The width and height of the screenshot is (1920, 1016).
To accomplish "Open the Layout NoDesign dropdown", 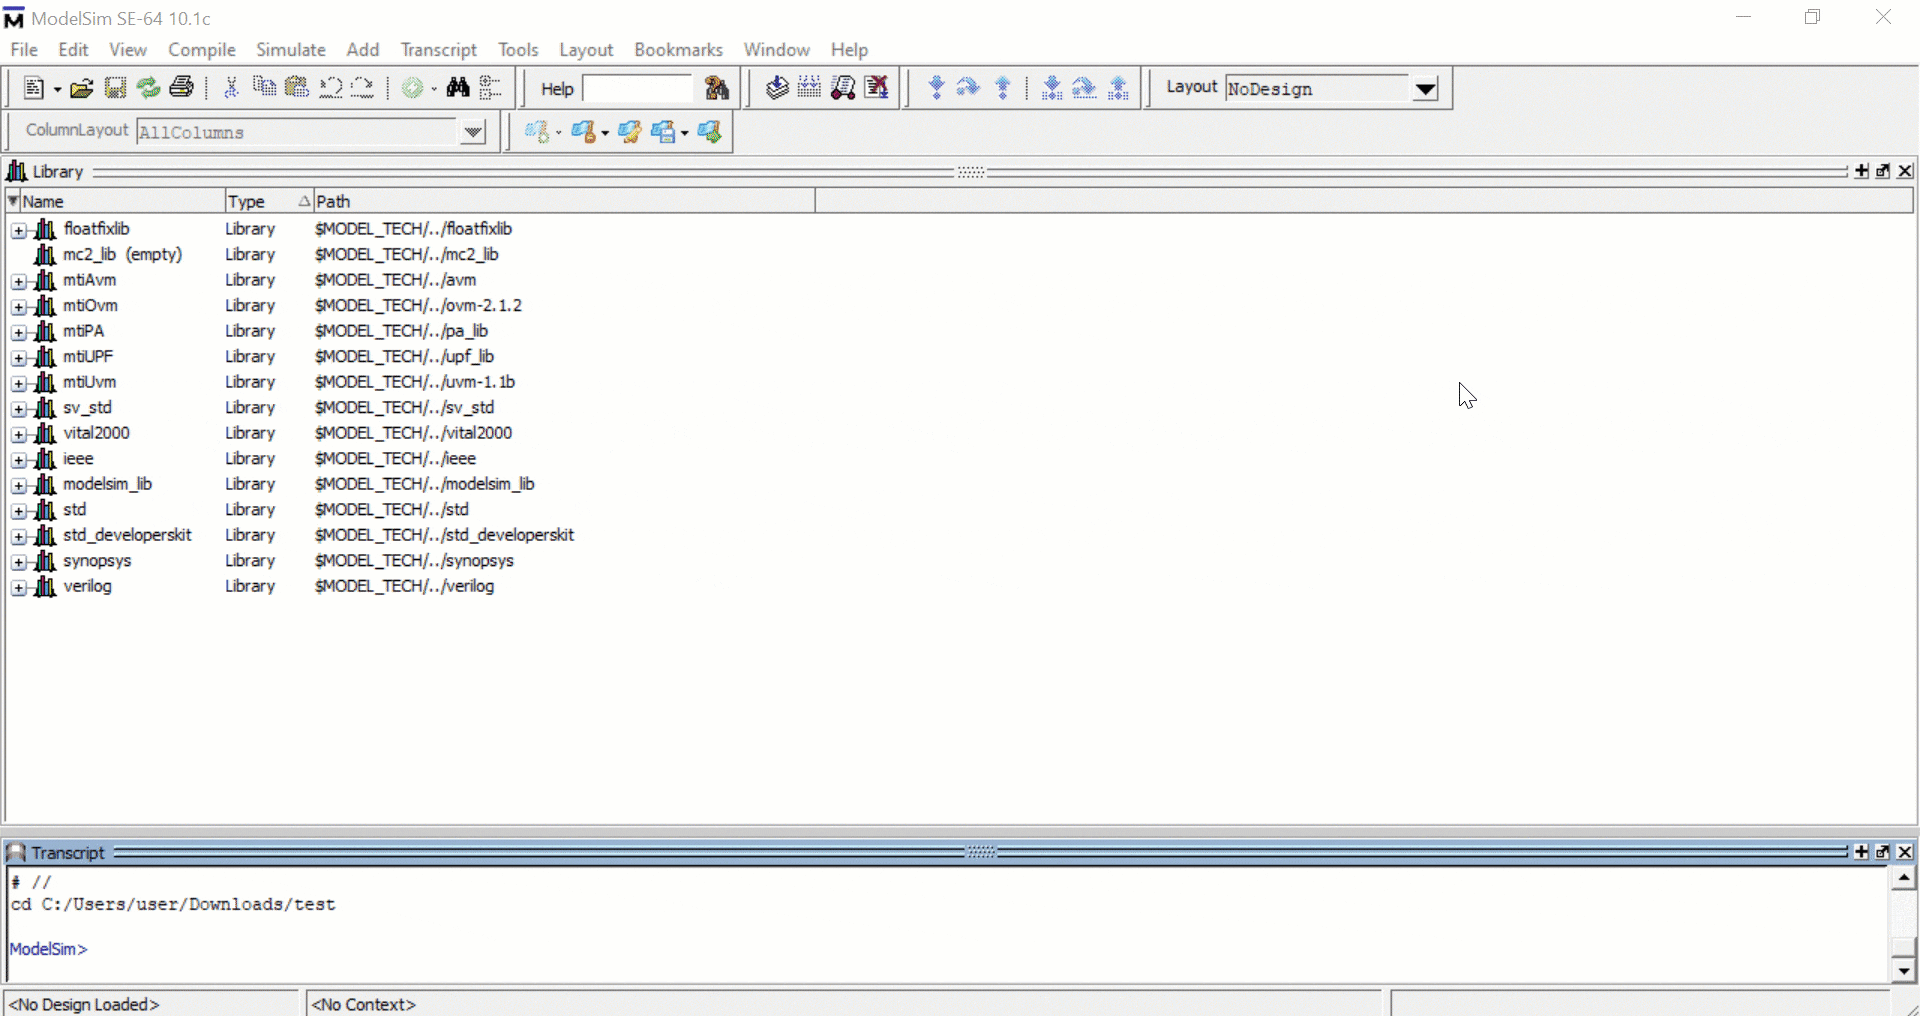I will [1426, 89].
